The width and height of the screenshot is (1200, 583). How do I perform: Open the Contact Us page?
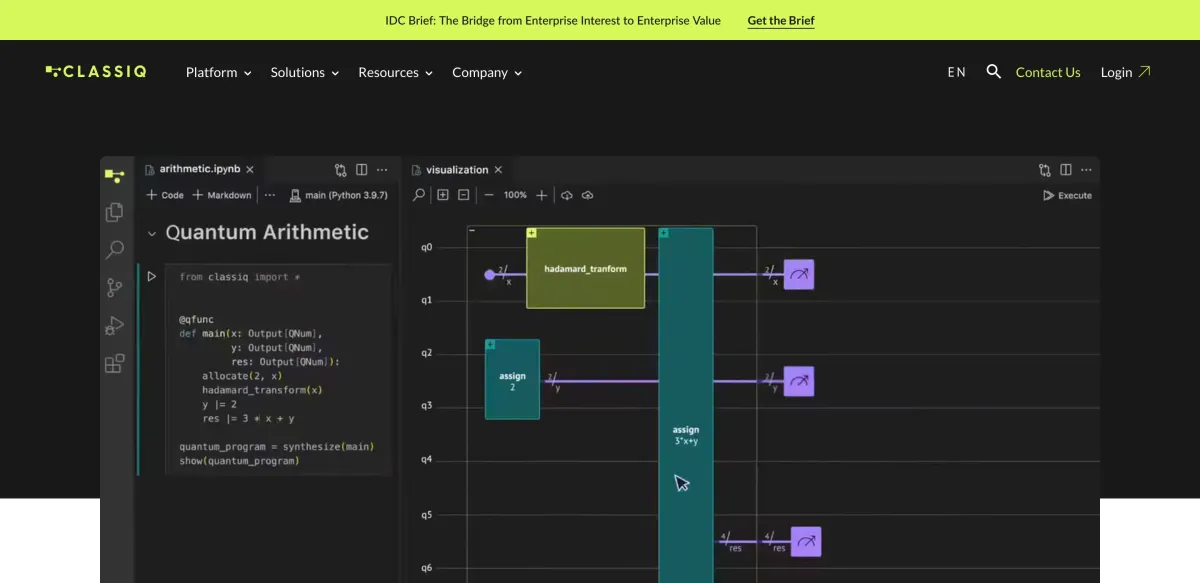tap(1048, 72)
